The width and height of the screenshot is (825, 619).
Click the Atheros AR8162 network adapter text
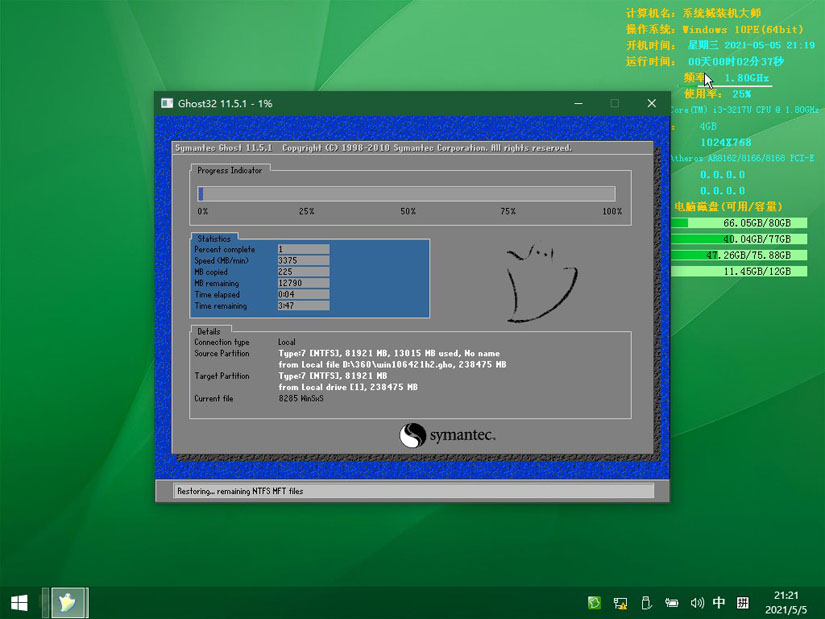(x=743, y=158)
